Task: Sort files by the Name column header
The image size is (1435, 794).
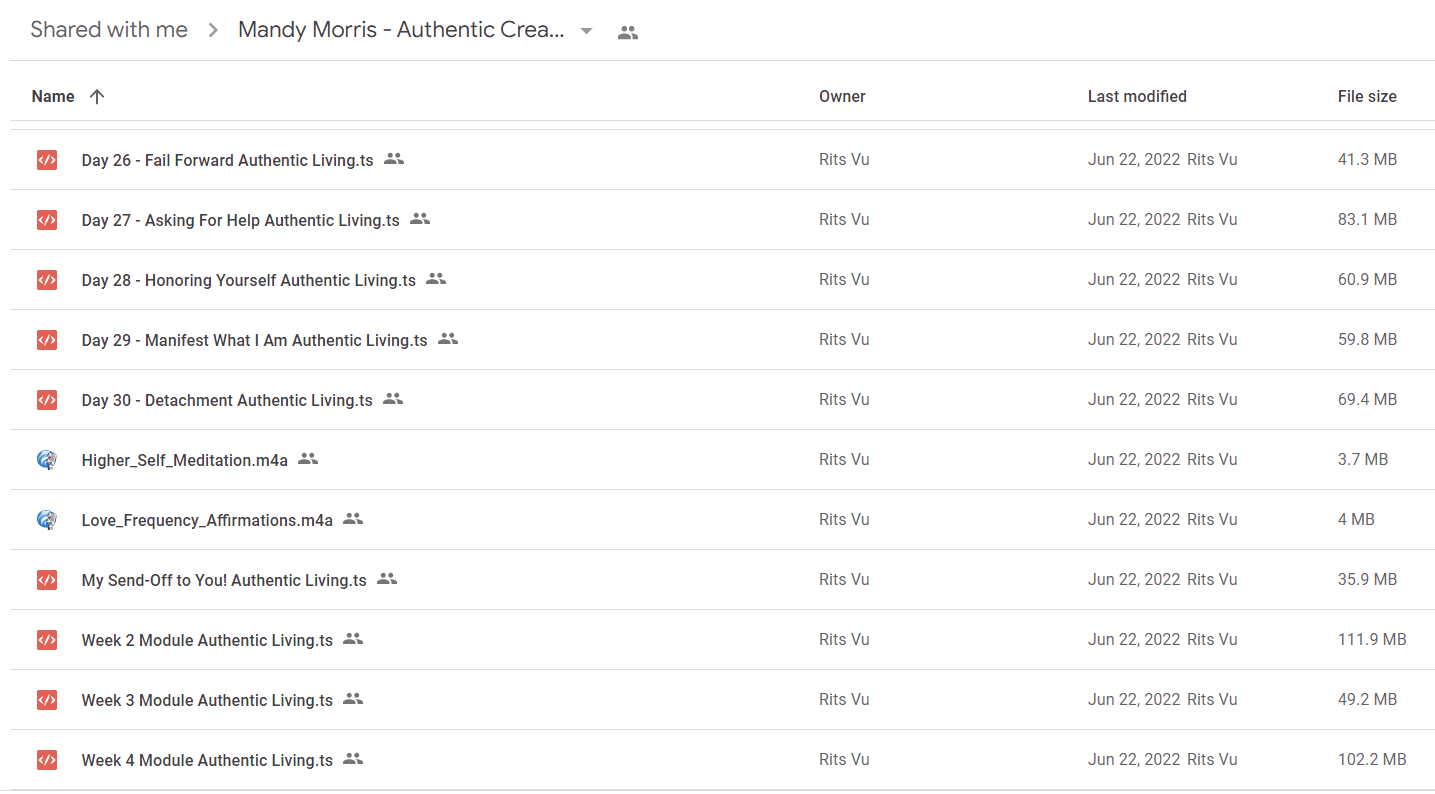Action: pos(53,96)
